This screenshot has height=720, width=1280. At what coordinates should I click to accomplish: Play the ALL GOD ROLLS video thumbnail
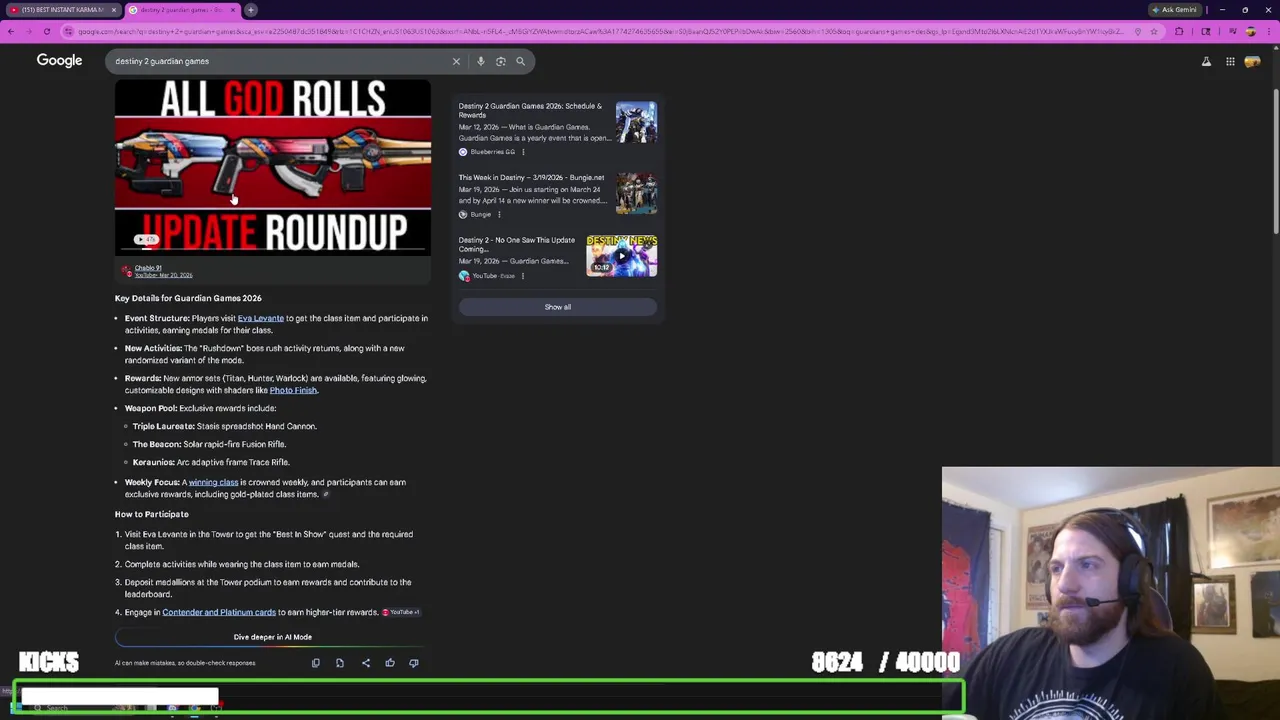pyautogui.click(x=273, y=167)
